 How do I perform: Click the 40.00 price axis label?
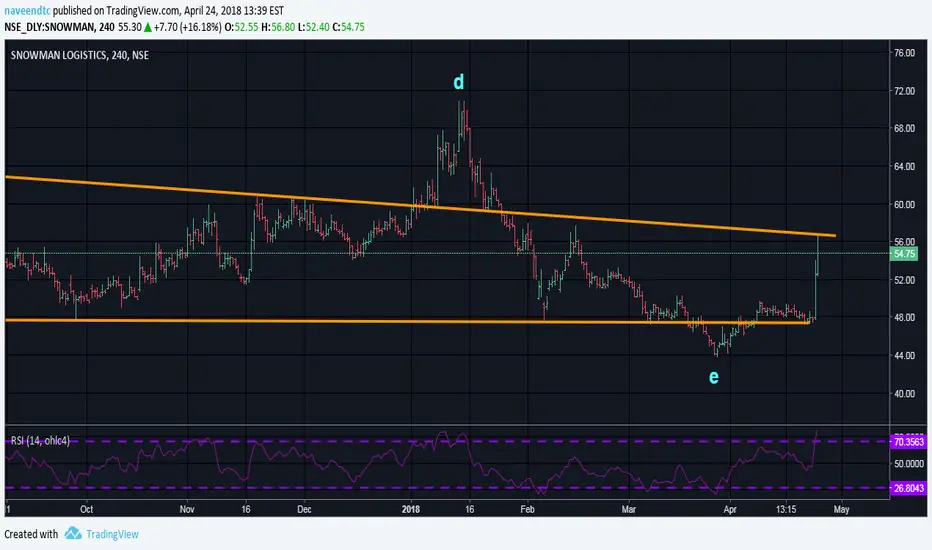point(904,394)
